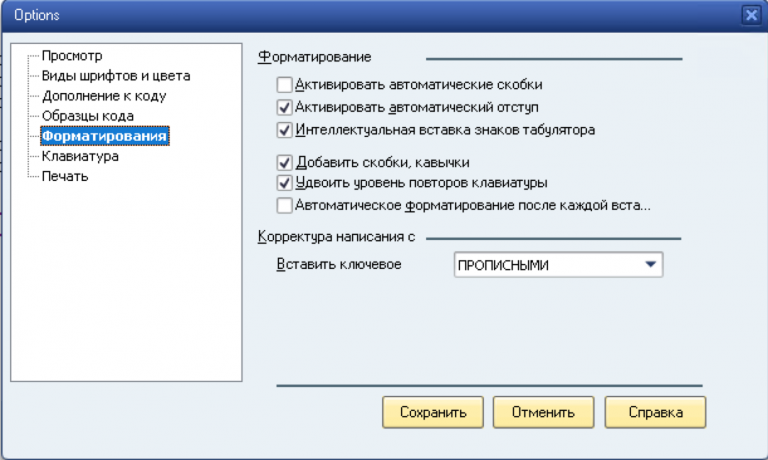The height and width of the screenshot is (460, 768).
Task: Uncheck Добавить скобки, кавычки option
Action: [x=285, y=162]
